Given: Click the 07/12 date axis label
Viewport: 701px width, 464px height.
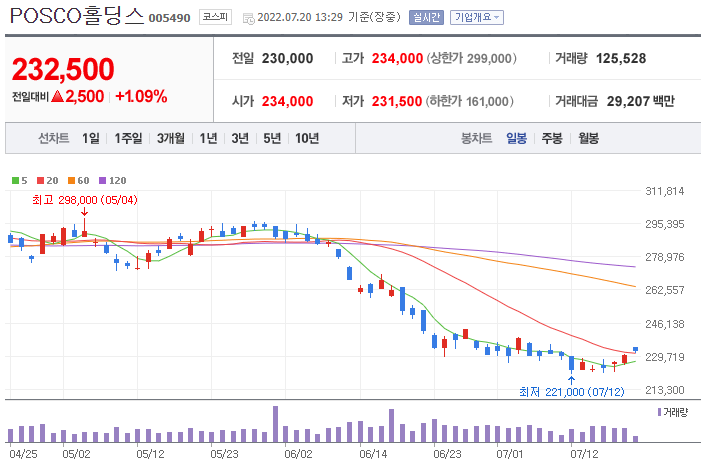Looking at the screenshot, I should (584, 454).
